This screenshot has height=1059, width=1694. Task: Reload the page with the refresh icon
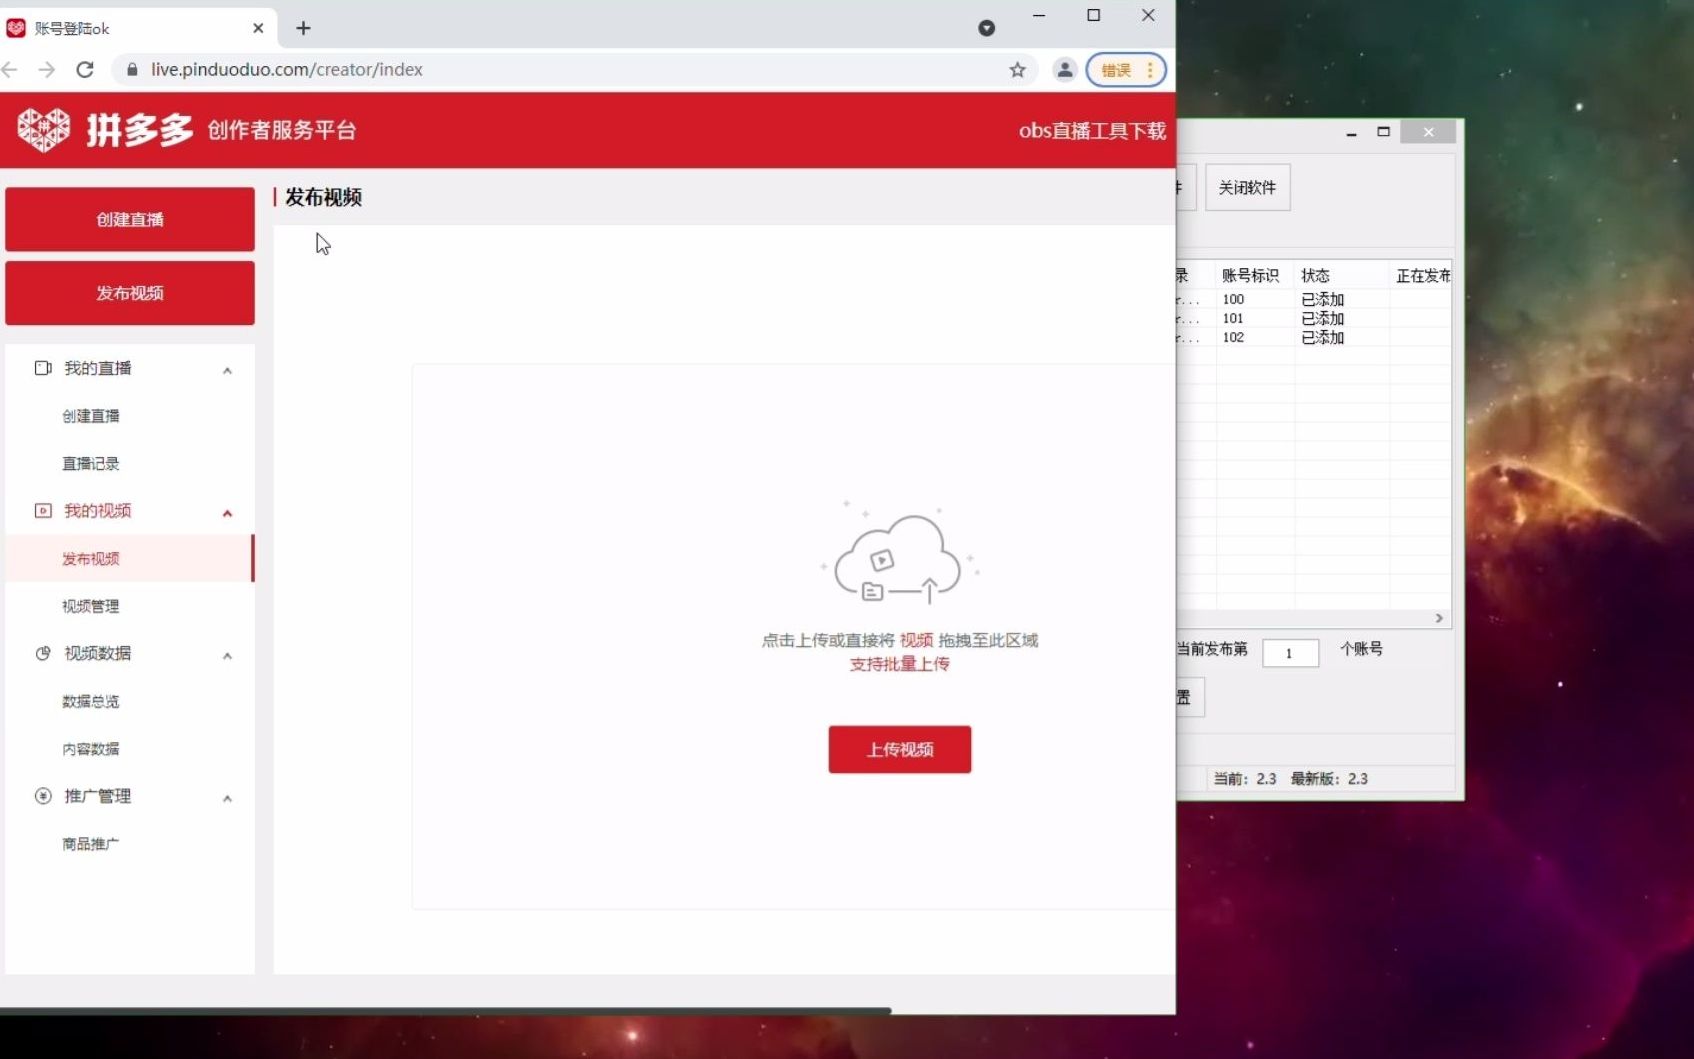85,69
